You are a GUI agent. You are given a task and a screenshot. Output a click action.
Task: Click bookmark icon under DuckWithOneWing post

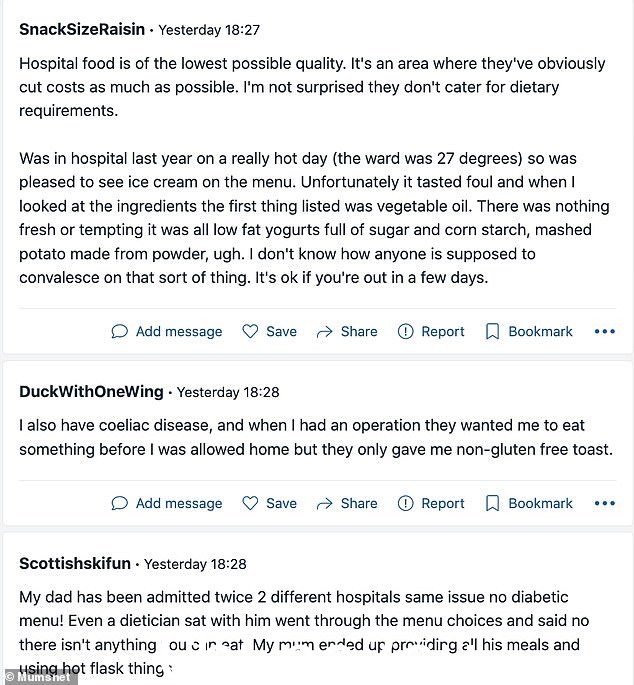point(492,503)
